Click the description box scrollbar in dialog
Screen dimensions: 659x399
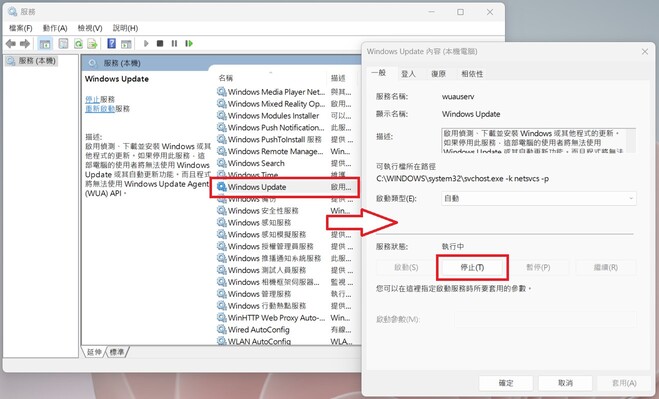tap(632, 140)
